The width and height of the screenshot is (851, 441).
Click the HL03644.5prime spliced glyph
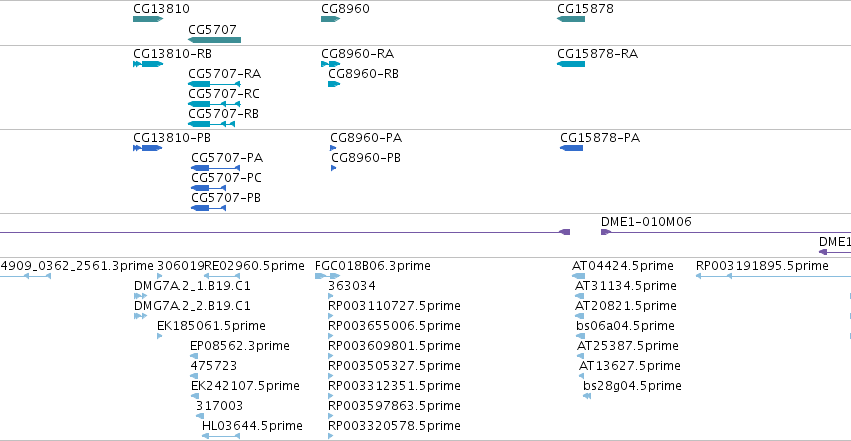click(x=221, y=436)
